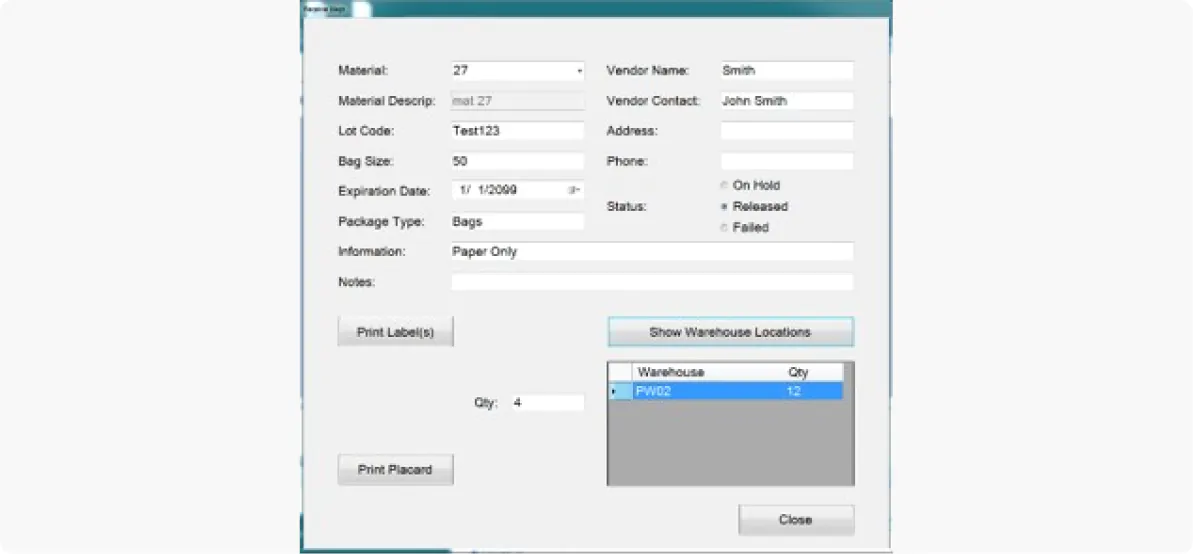The height and width of the screenshot is (554, 1193).
Task: Click the Print Label(s) button
Action: coord(395,332)
